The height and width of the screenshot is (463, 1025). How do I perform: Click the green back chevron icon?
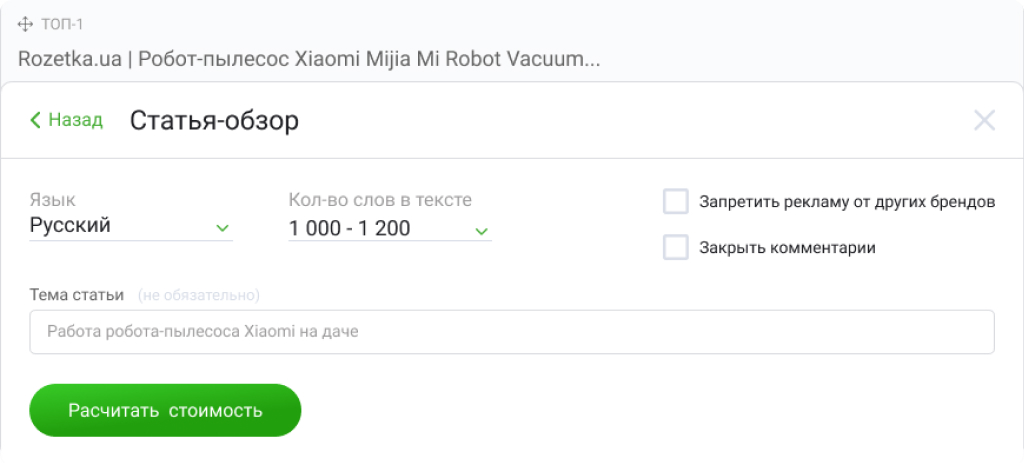[x=36, y=121]
